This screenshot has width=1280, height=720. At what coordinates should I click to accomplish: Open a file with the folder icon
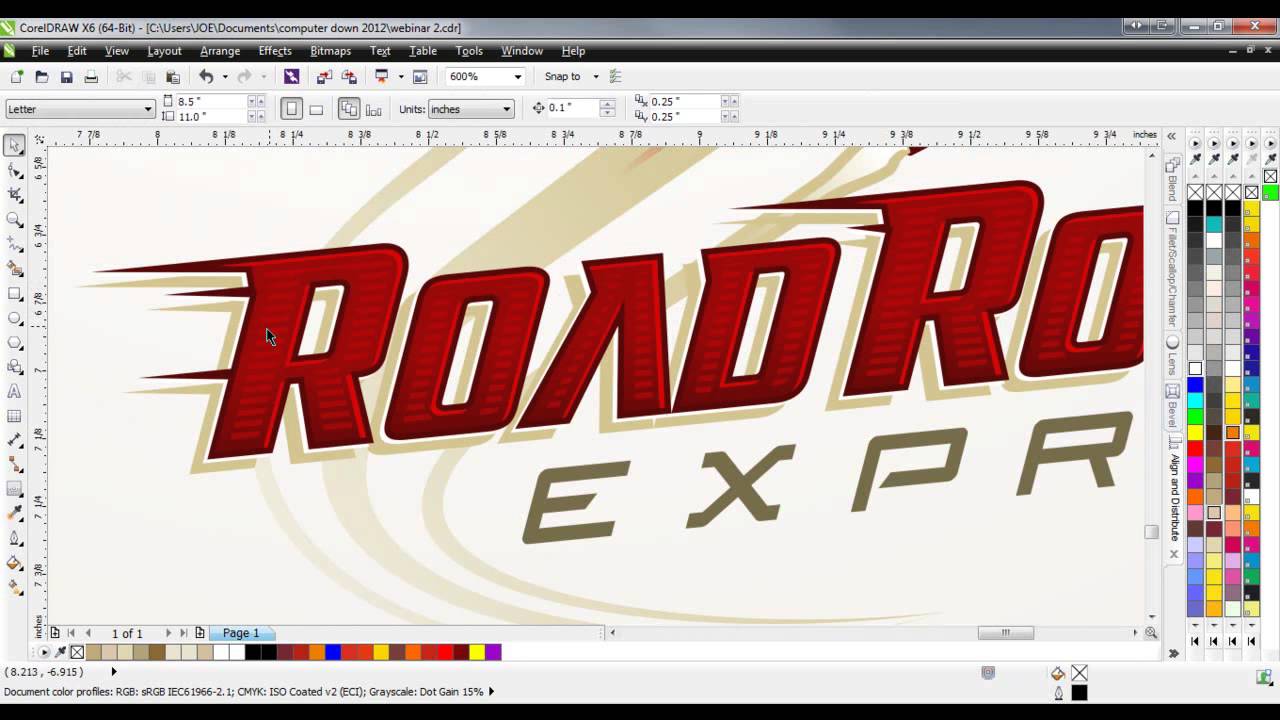[41, 76]
